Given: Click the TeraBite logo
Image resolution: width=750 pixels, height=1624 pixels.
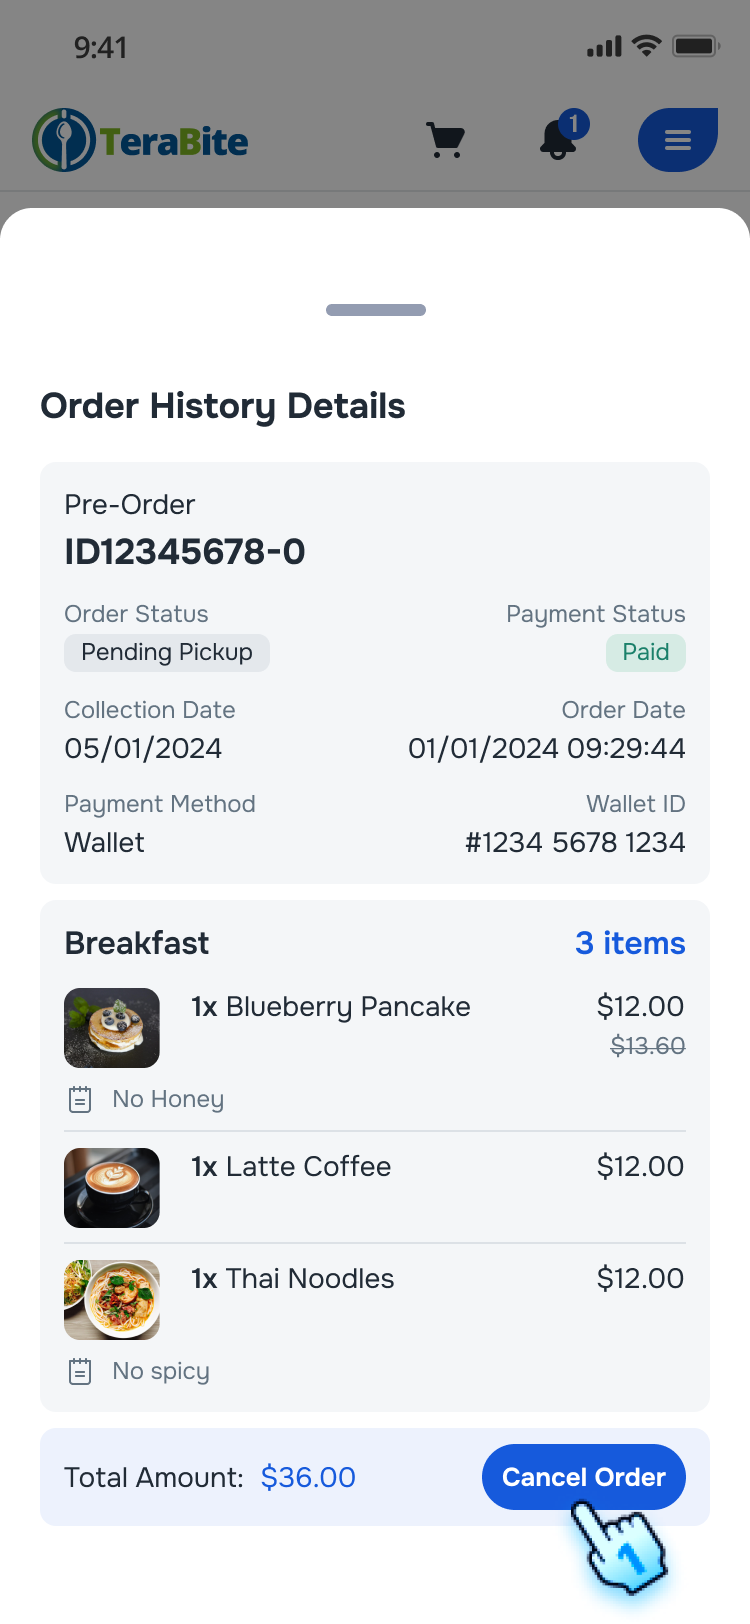Looking at the screenshot, I should click(x=140, y=140).
